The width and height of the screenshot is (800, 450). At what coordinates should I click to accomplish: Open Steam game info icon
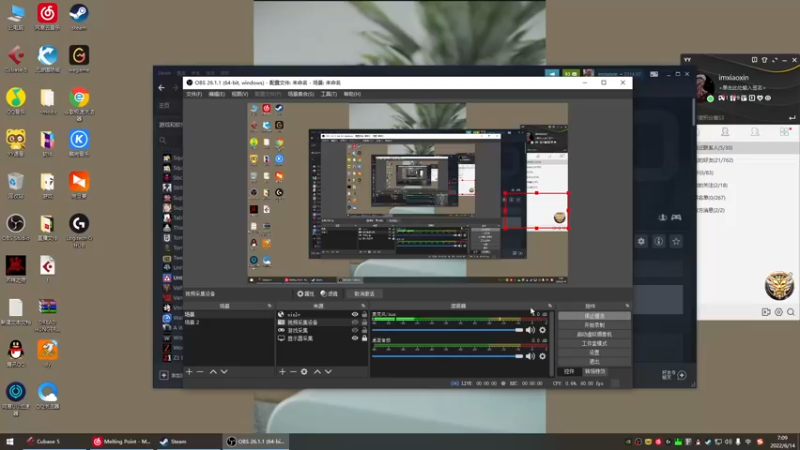coord(659,241)
